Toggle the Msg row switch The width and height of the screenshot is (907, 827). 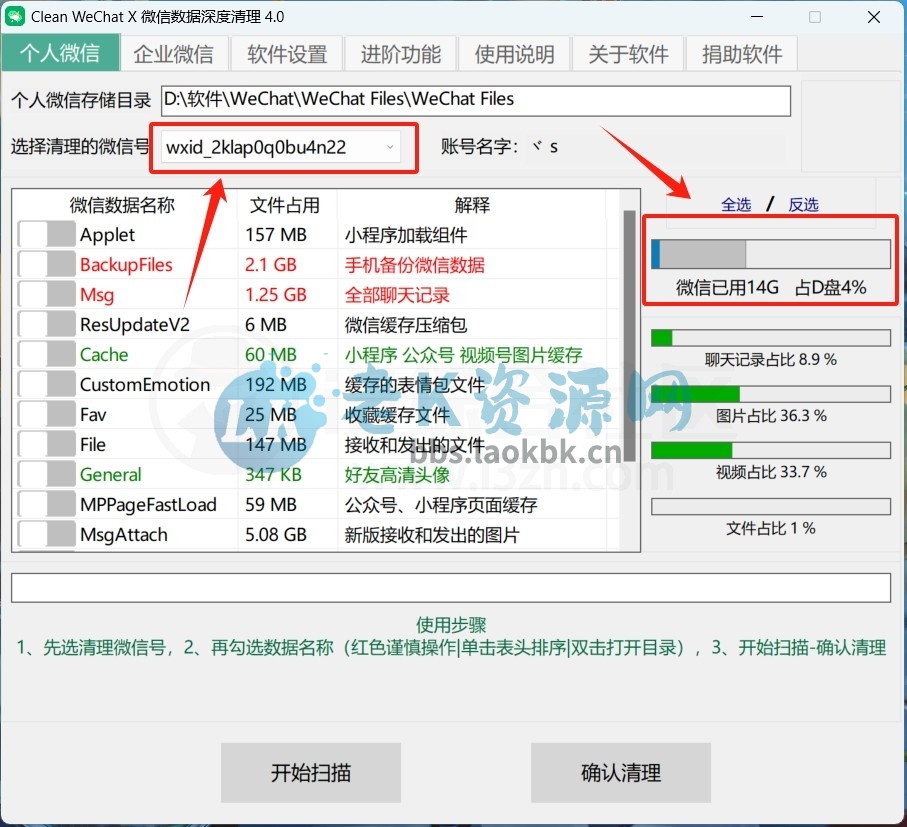point(46,295)
